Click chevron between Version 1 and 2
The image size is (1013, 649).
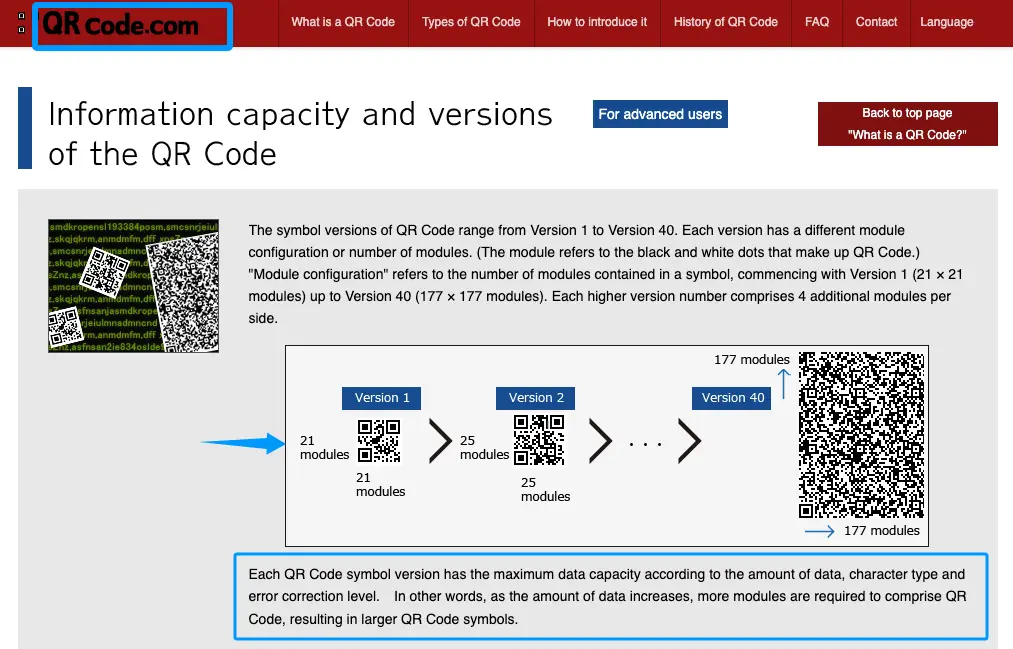[440, 441]
